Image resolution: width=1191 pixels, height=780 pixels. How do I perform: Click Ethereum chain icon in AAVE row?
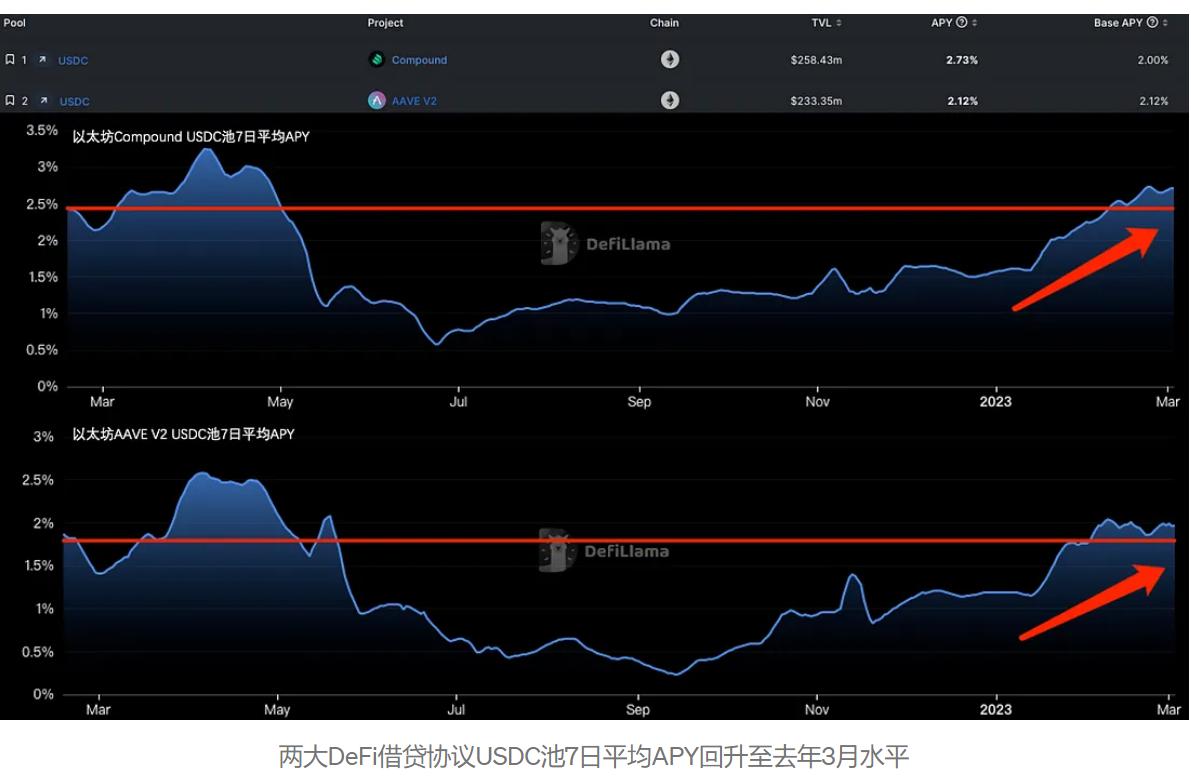(670, 101)
